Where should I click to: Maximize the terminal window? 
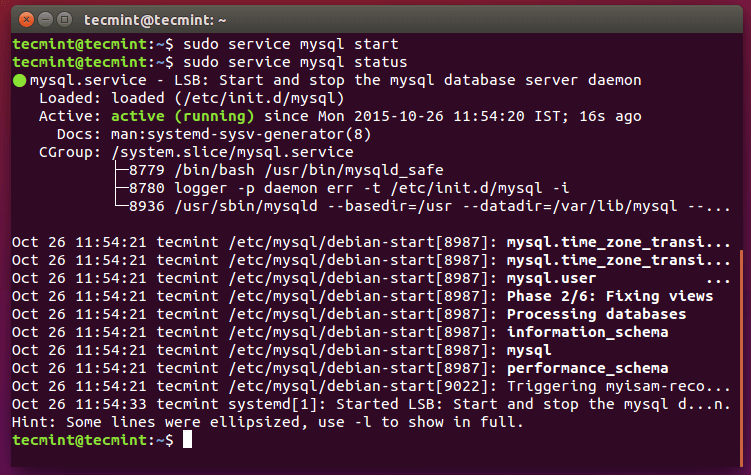[65, 20]
